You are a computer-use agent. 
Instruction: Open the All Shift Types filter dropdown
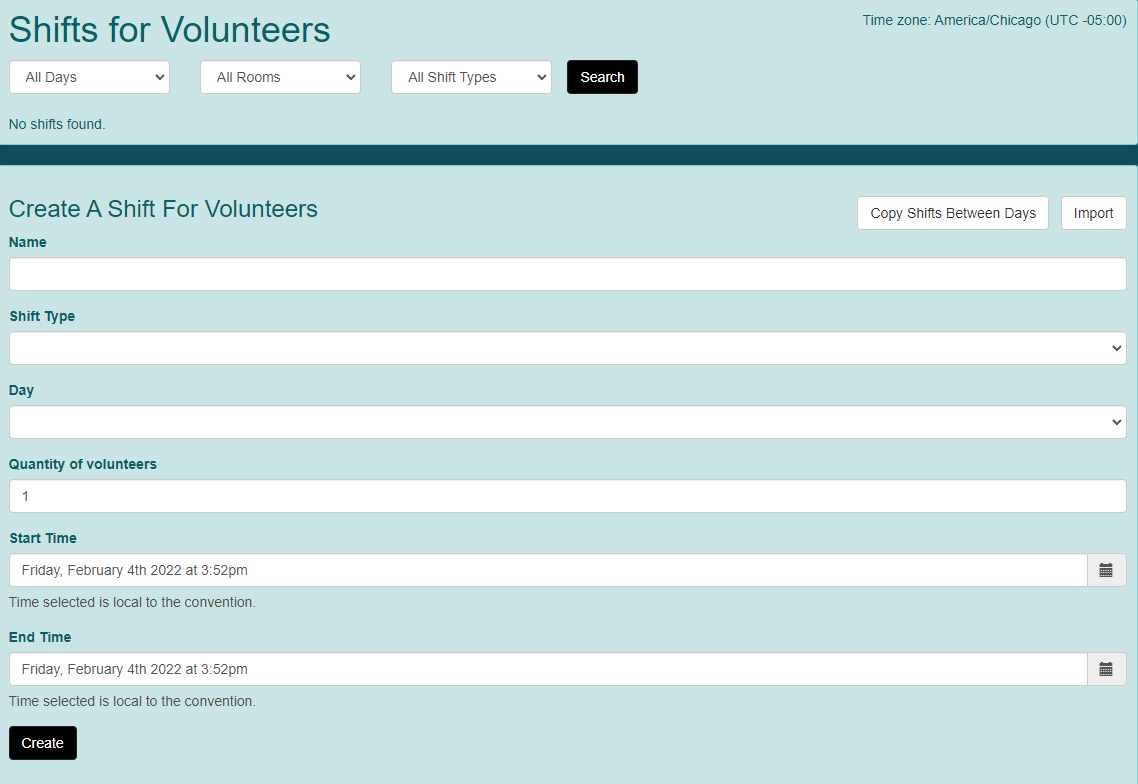[x=471, y=77]
